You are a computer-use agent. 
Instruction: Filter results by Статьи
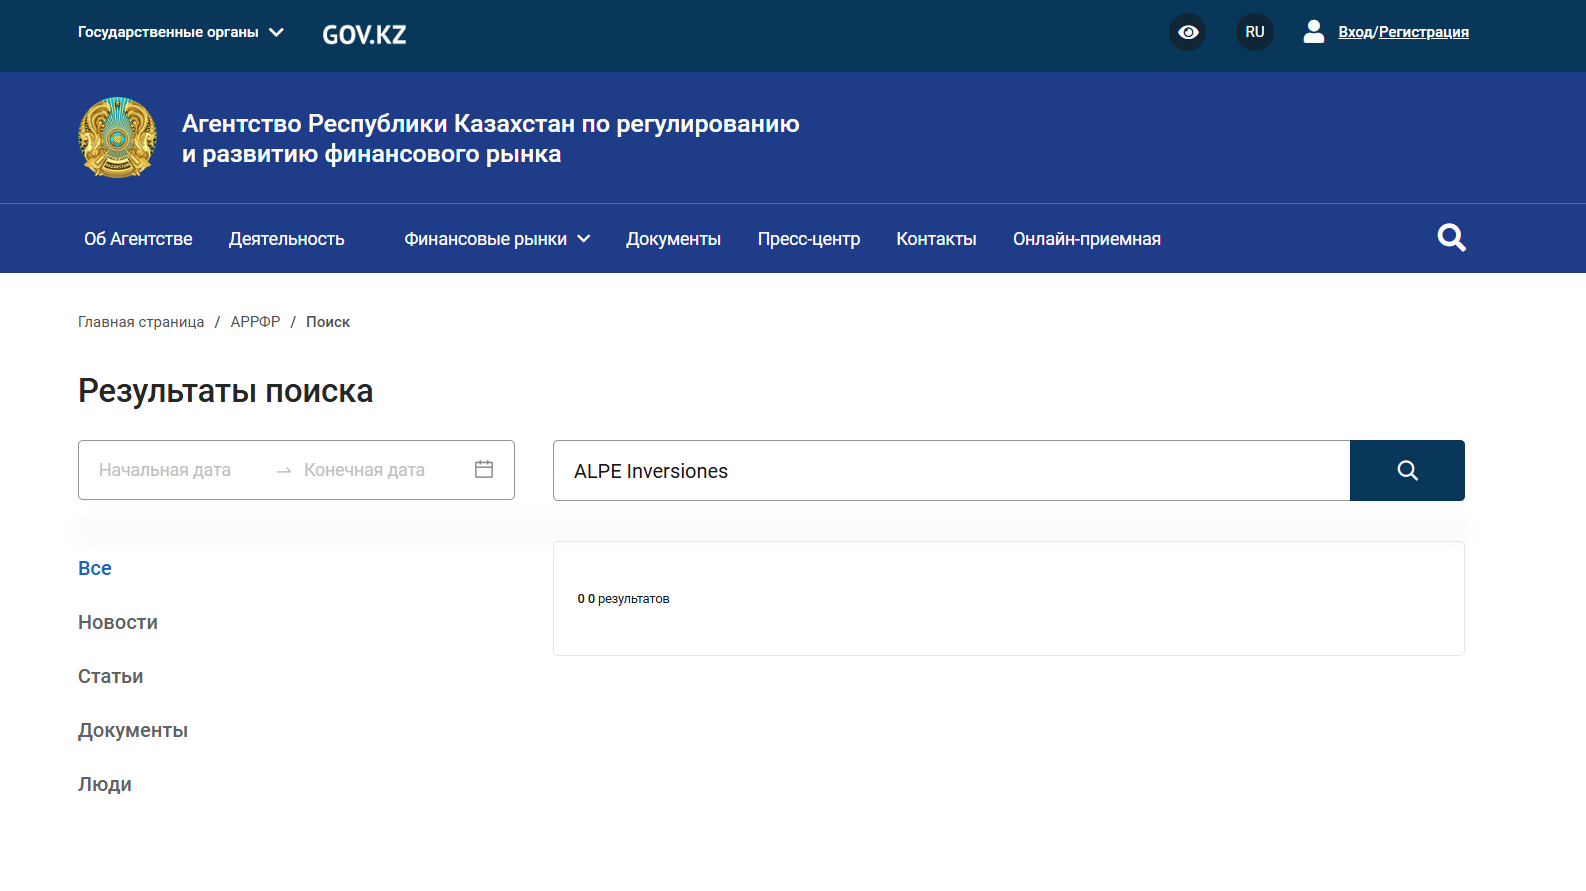pyautogui.click(x=111, y=676)
